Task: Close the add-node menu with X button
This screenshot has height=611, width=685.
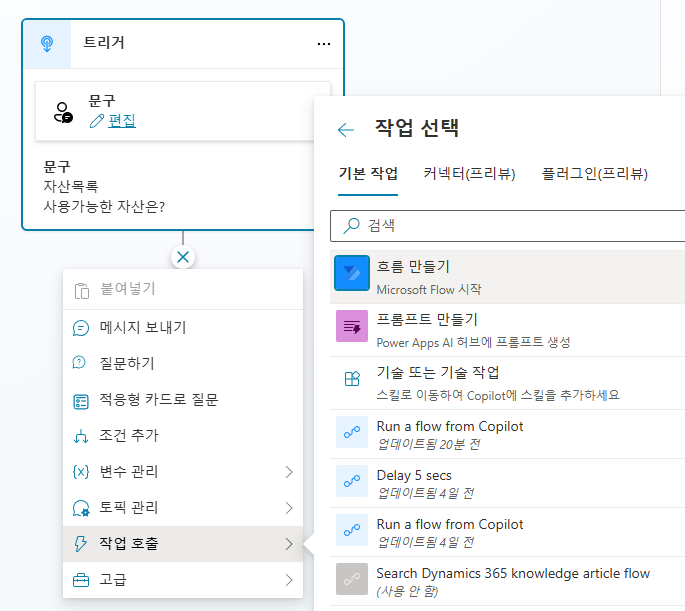Action: tap(183, 257)
